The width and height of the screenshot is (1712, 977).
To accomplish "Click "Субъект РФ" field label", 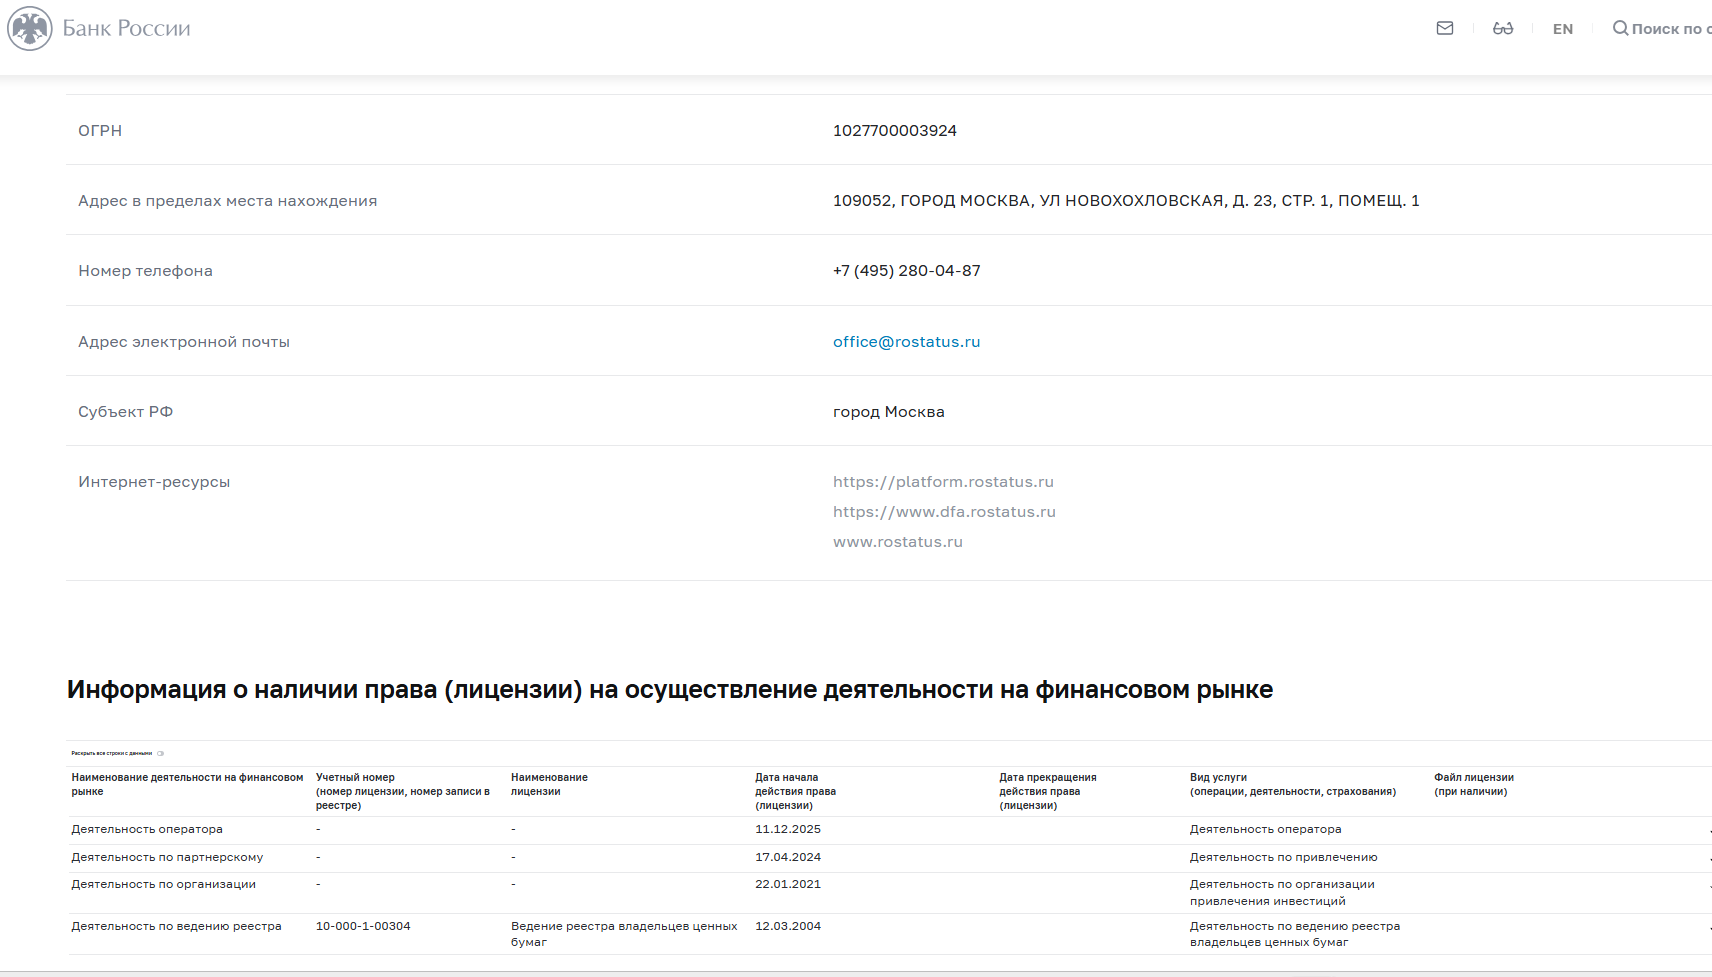I will tap(126, 411).
